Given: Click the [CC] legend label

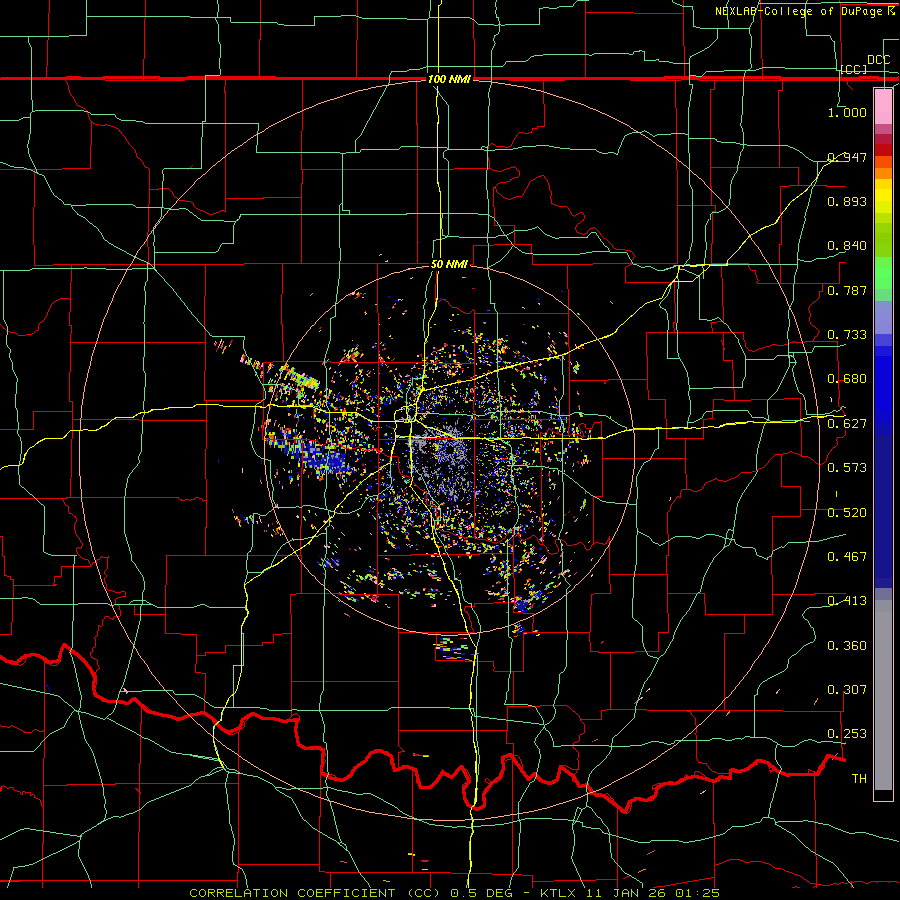Looking at the screenshot, I should [854, 69].
